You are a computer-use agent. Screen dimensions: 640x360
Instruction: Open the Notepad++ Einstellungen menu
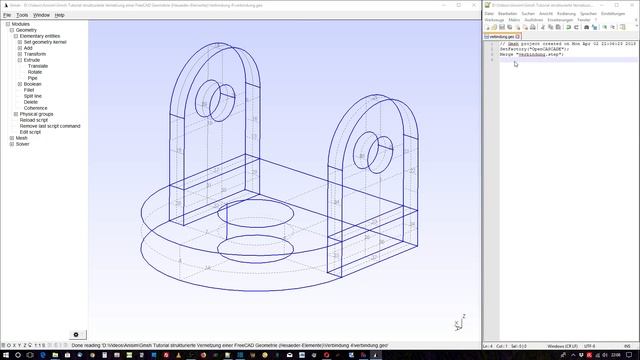613,13
